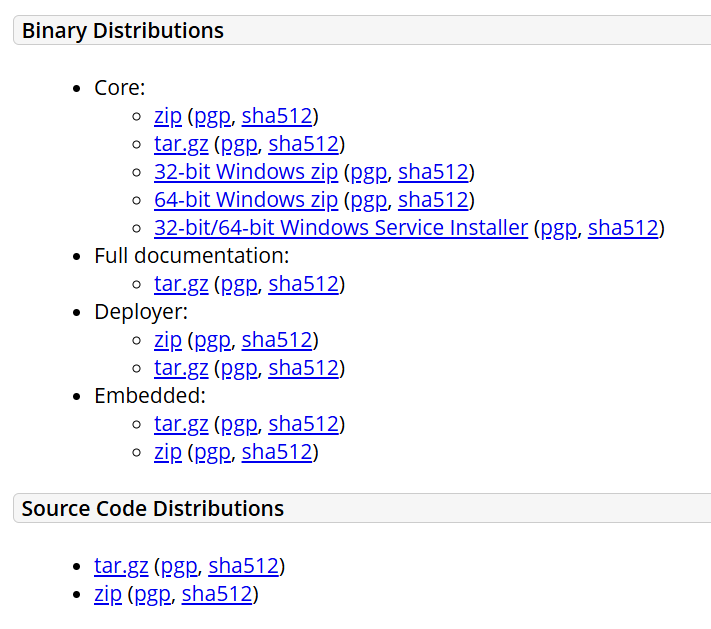This screenshot has width=711, height=629.
Task: Download the Core zip distribution
Action: [168, 116]
